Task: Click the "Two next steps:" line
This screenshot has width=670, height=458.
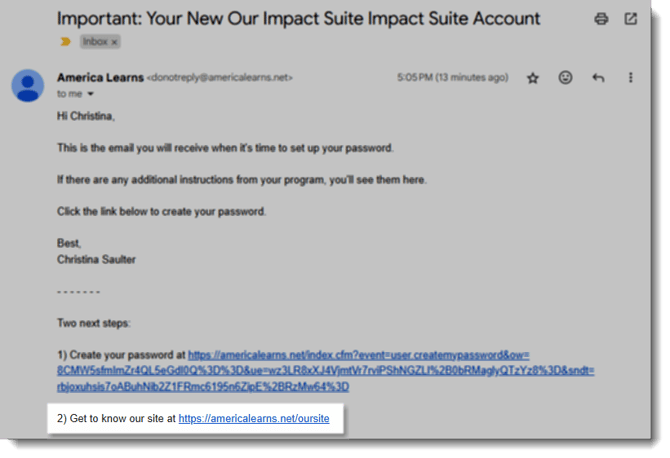Action: pyautogui.click(x=99, y=322)
